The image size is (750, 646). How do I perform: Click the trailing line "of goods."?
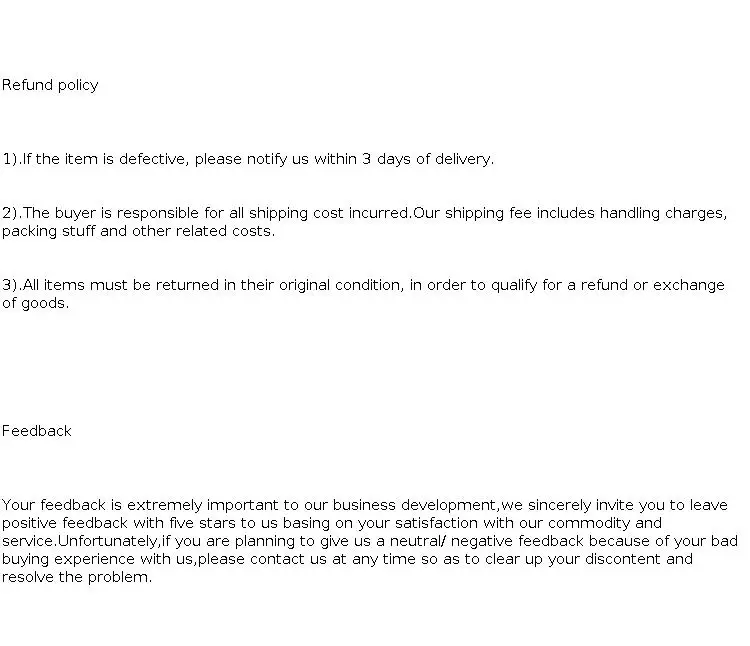35,303
